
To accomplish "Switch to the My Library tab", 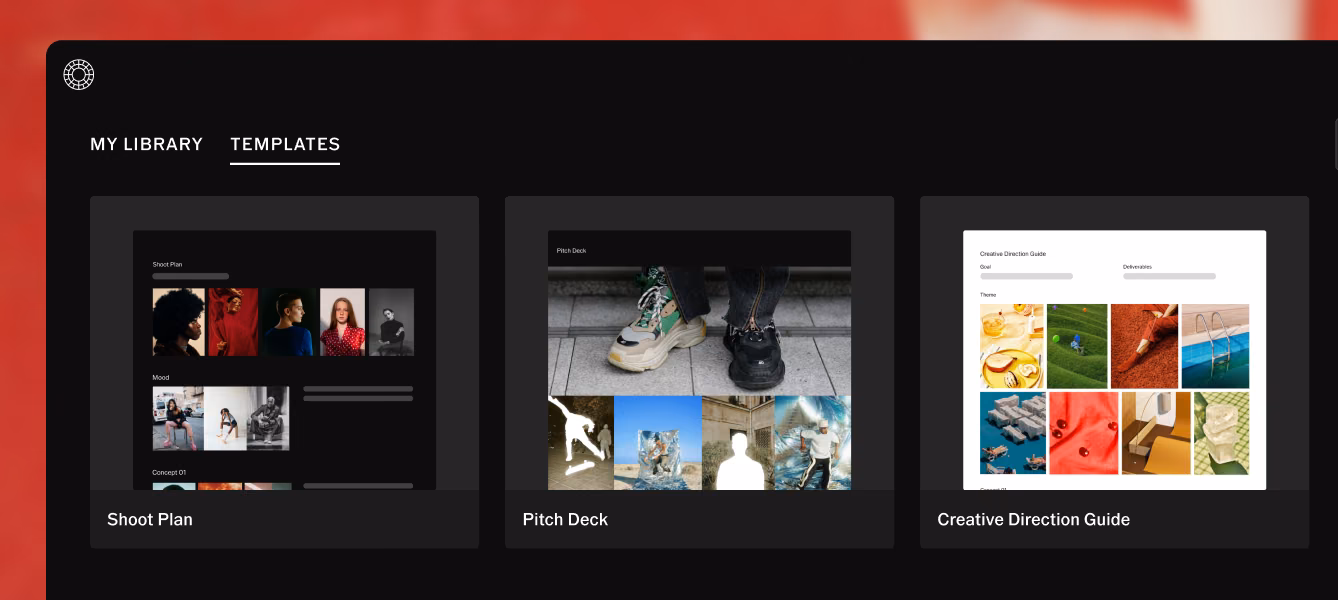I will pyautogui.click(x=146, y=144).
